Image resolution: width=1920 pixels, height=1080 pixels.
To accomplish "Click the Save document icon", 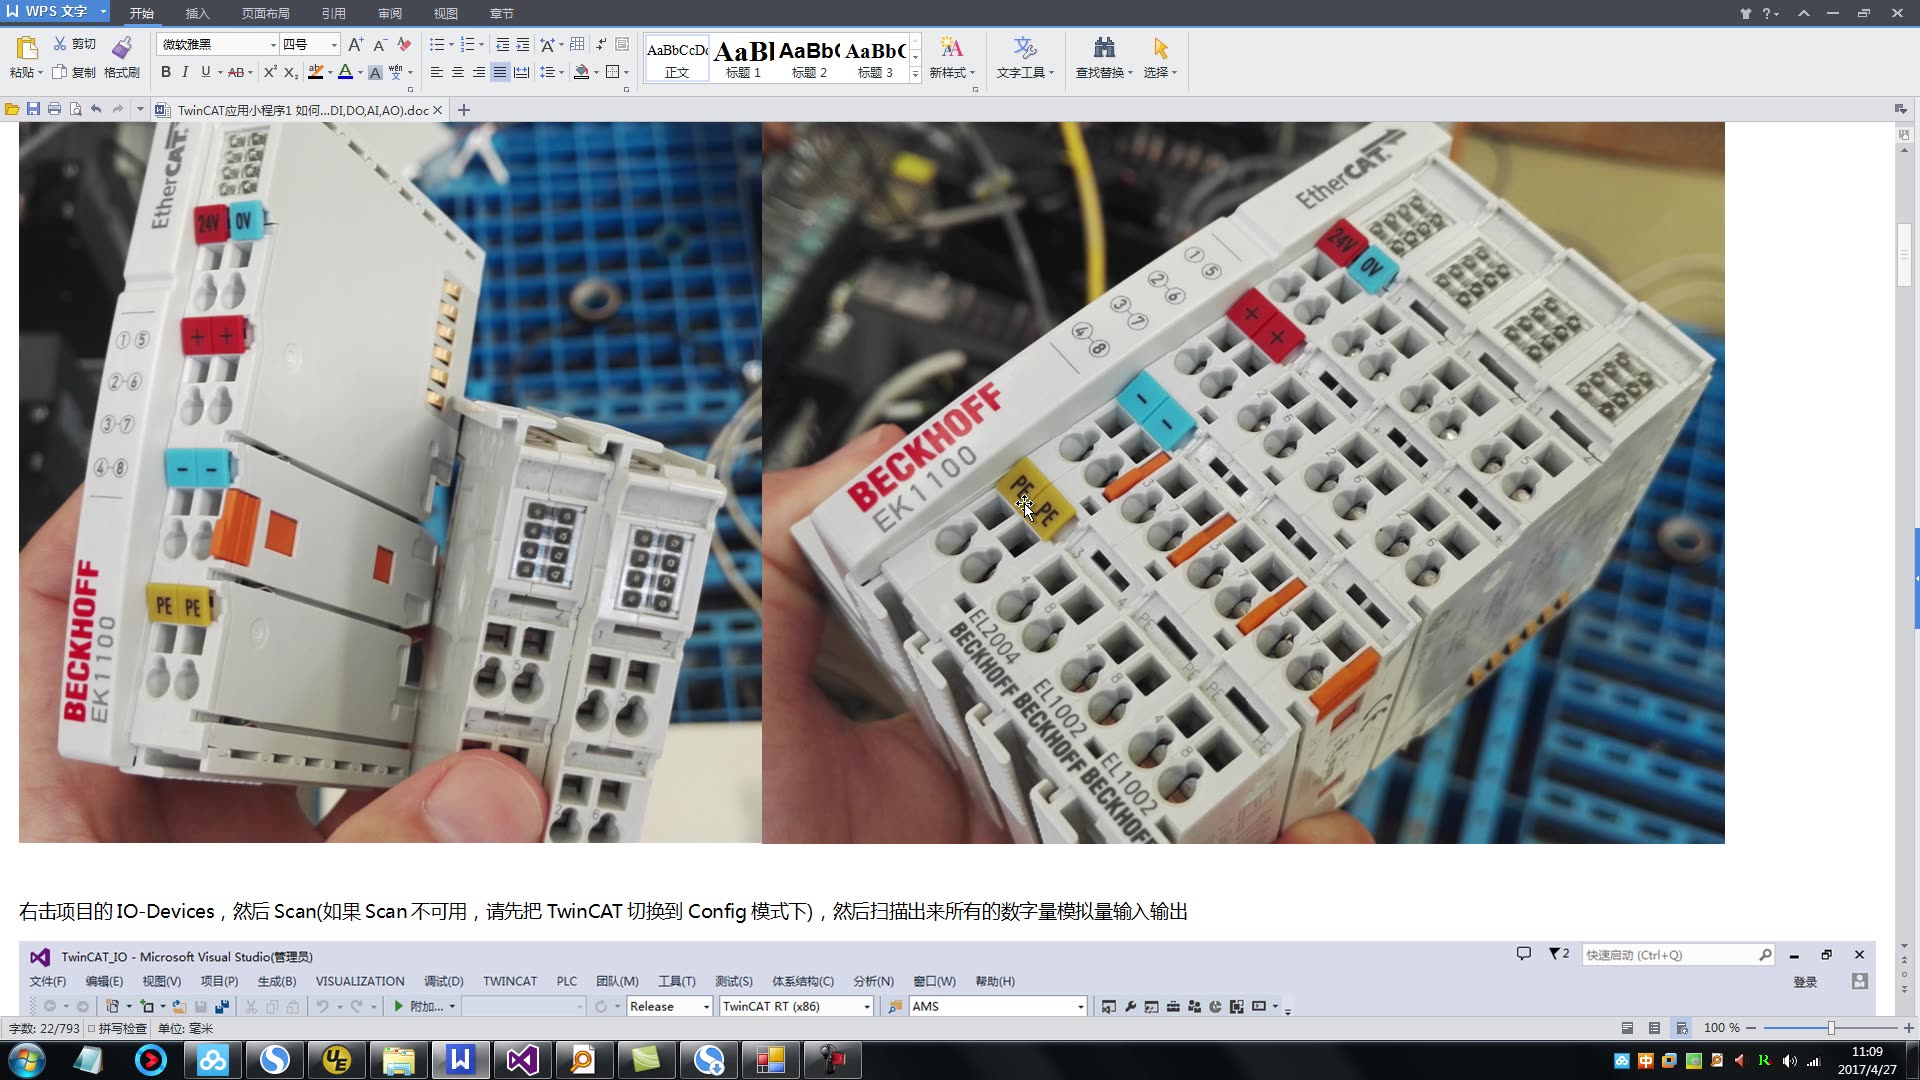I will pyautogui.click(x=33, y=109).
